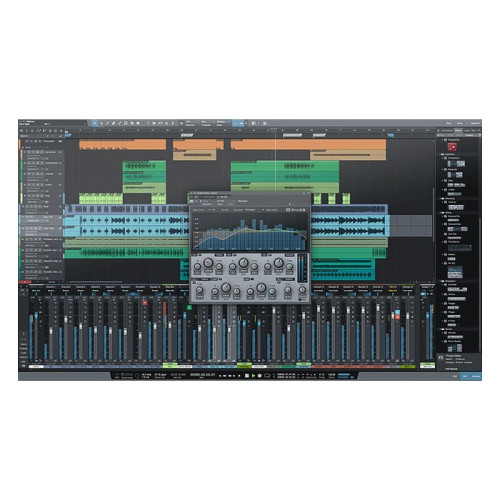Select the Eraser tool
The height and width of the screenshot is (500, 500).
click(x=114, y=123)
